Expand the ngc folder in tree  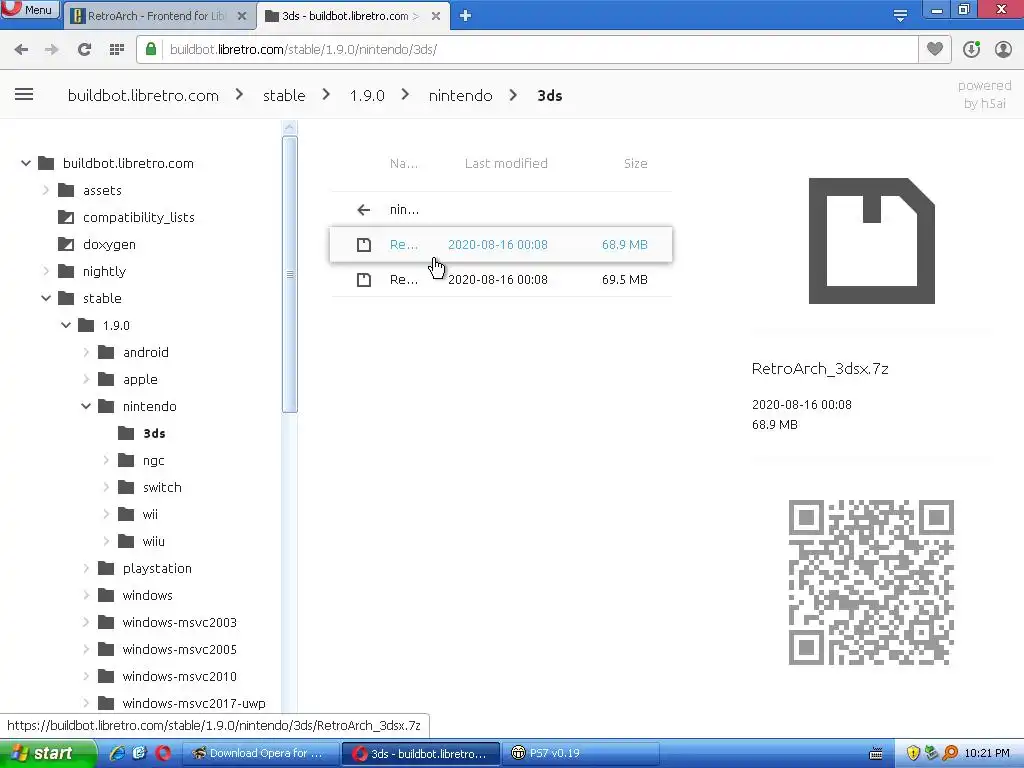pos(106,460)
